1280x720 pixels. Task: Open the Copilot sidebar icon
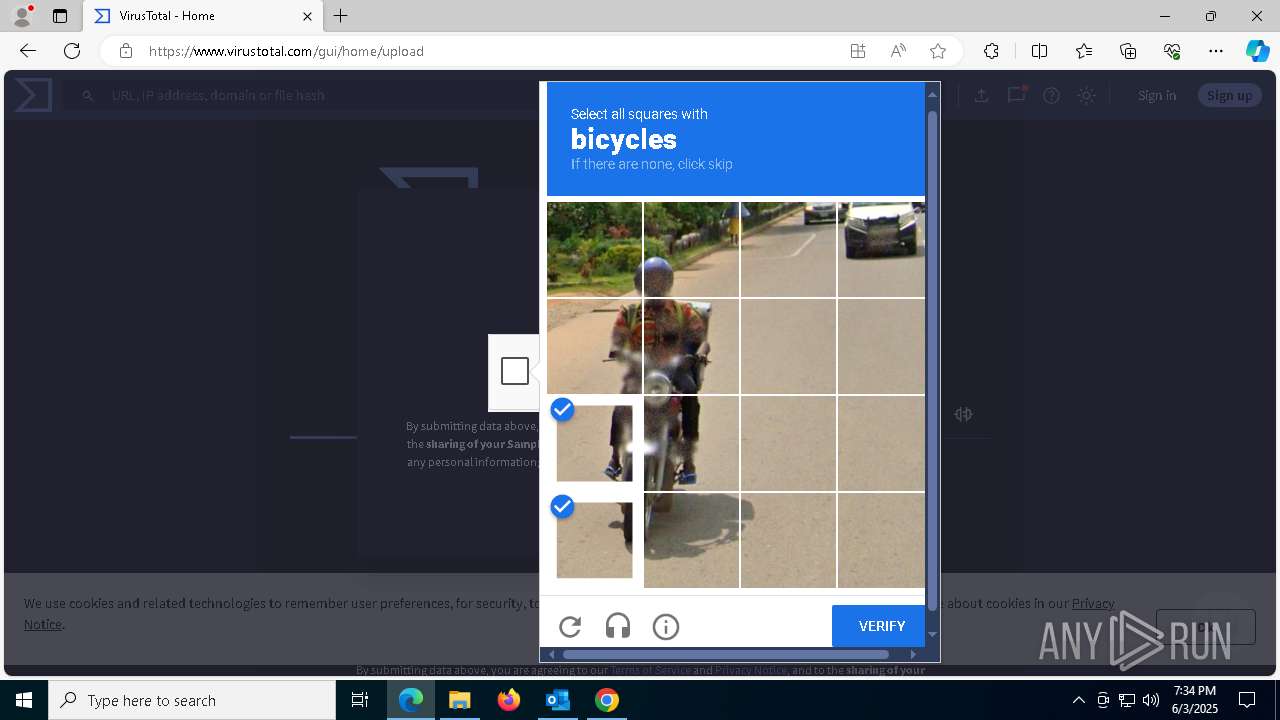pyautogui.click(x=1258, y=51)
